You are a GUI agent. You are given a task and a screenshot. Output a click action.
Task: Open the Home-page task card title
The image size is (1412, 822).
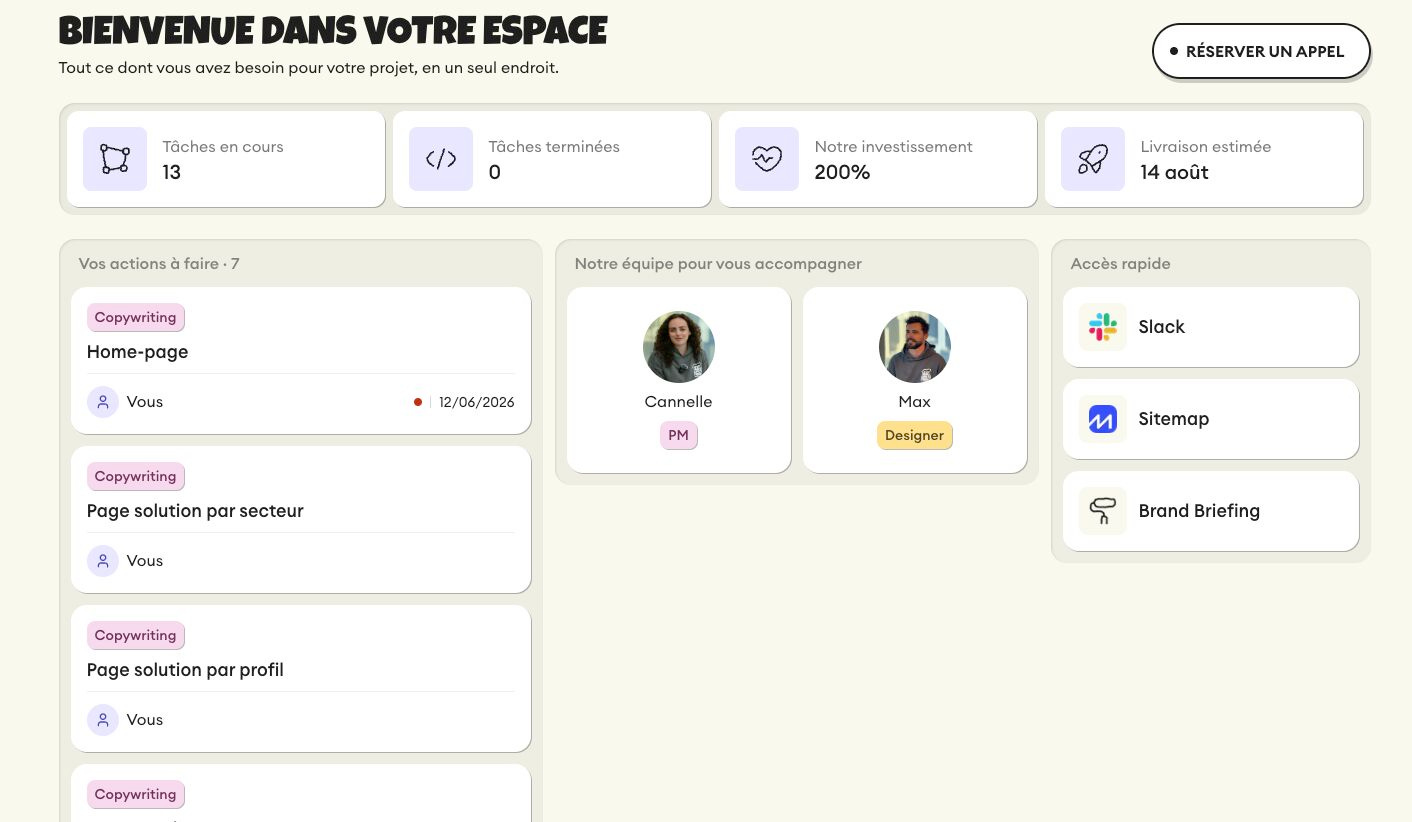pyautogui.click(x=138, y=352)
